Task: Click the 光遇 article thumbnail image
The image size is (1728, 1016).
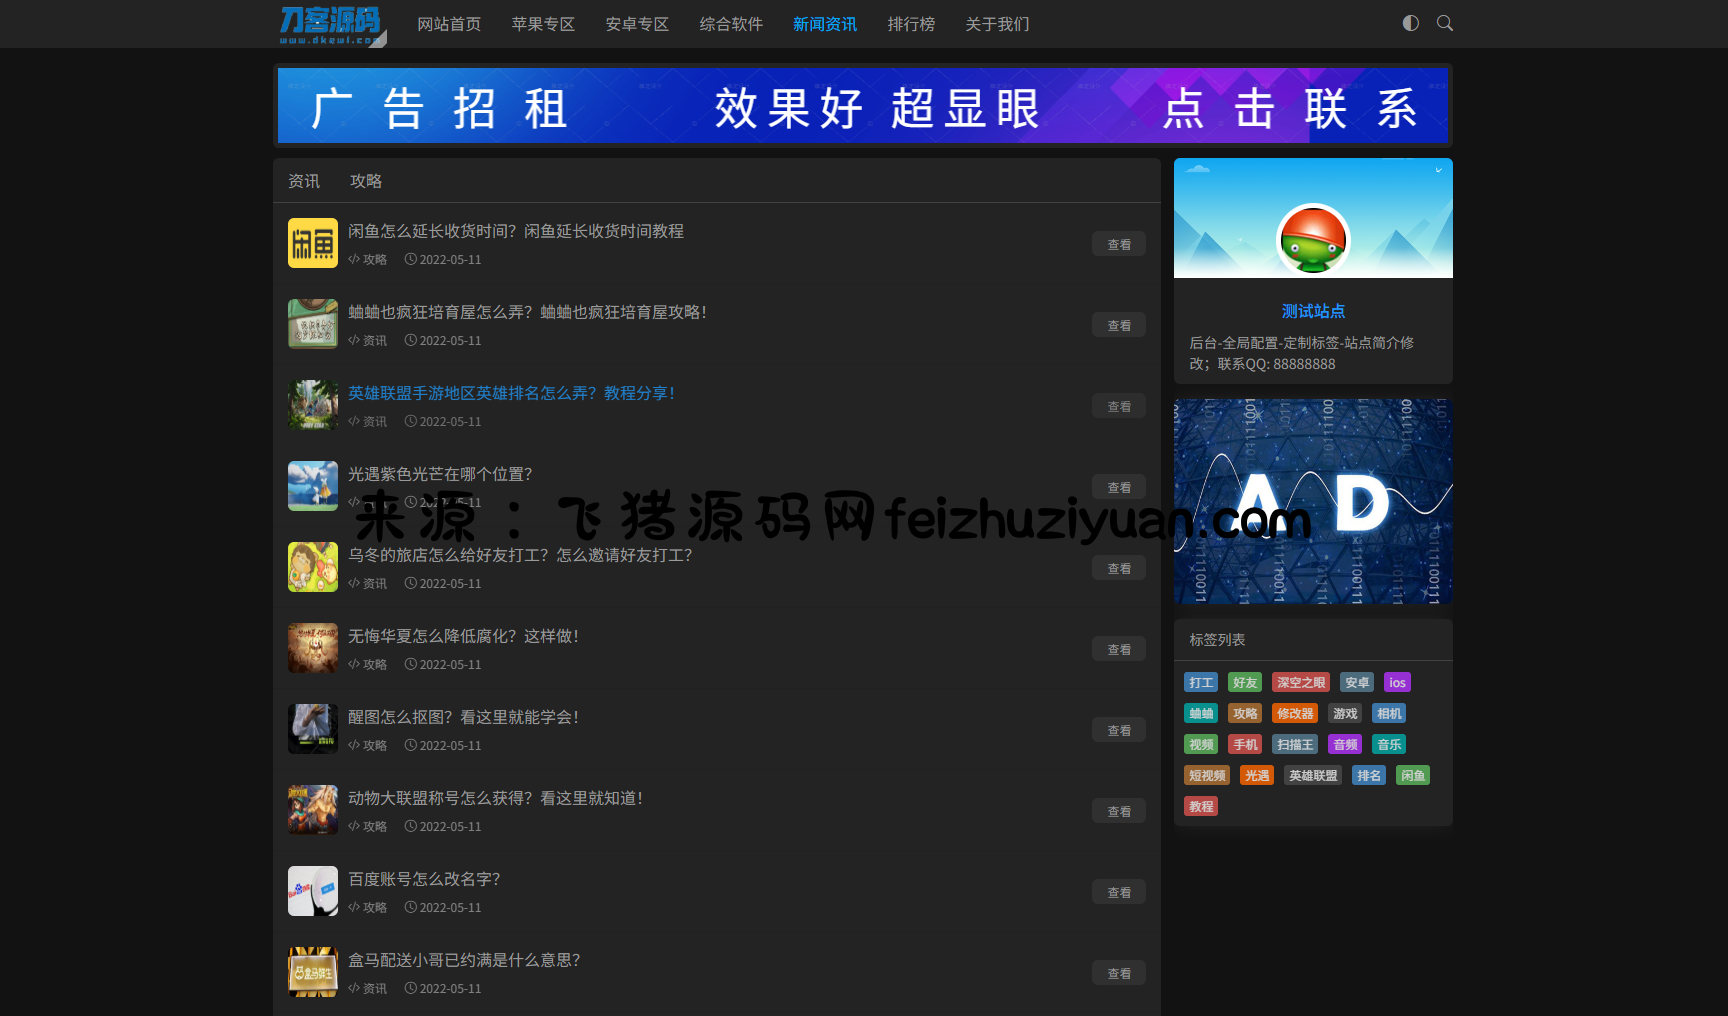Action: tap(313, 486)
